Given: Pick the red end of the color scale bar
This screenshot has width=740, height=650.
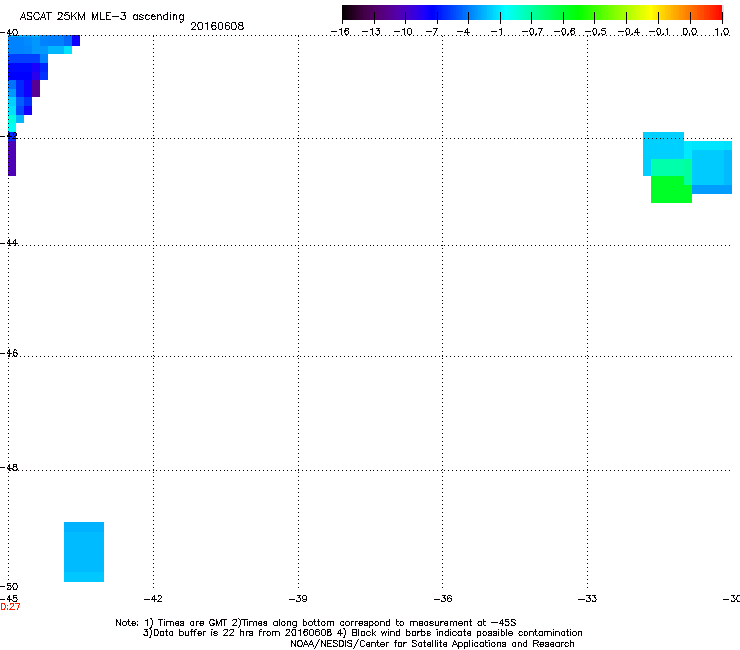Looking at the screenshot, I should [715, 13].
